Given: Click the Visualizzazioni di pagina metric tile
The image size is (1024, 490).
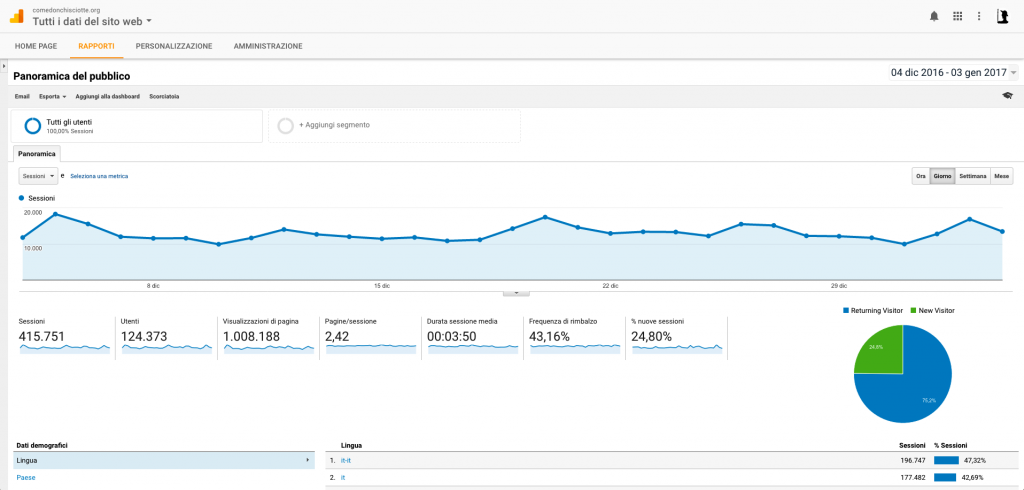Looking at the screenshot, I should [x=268, y=338].
